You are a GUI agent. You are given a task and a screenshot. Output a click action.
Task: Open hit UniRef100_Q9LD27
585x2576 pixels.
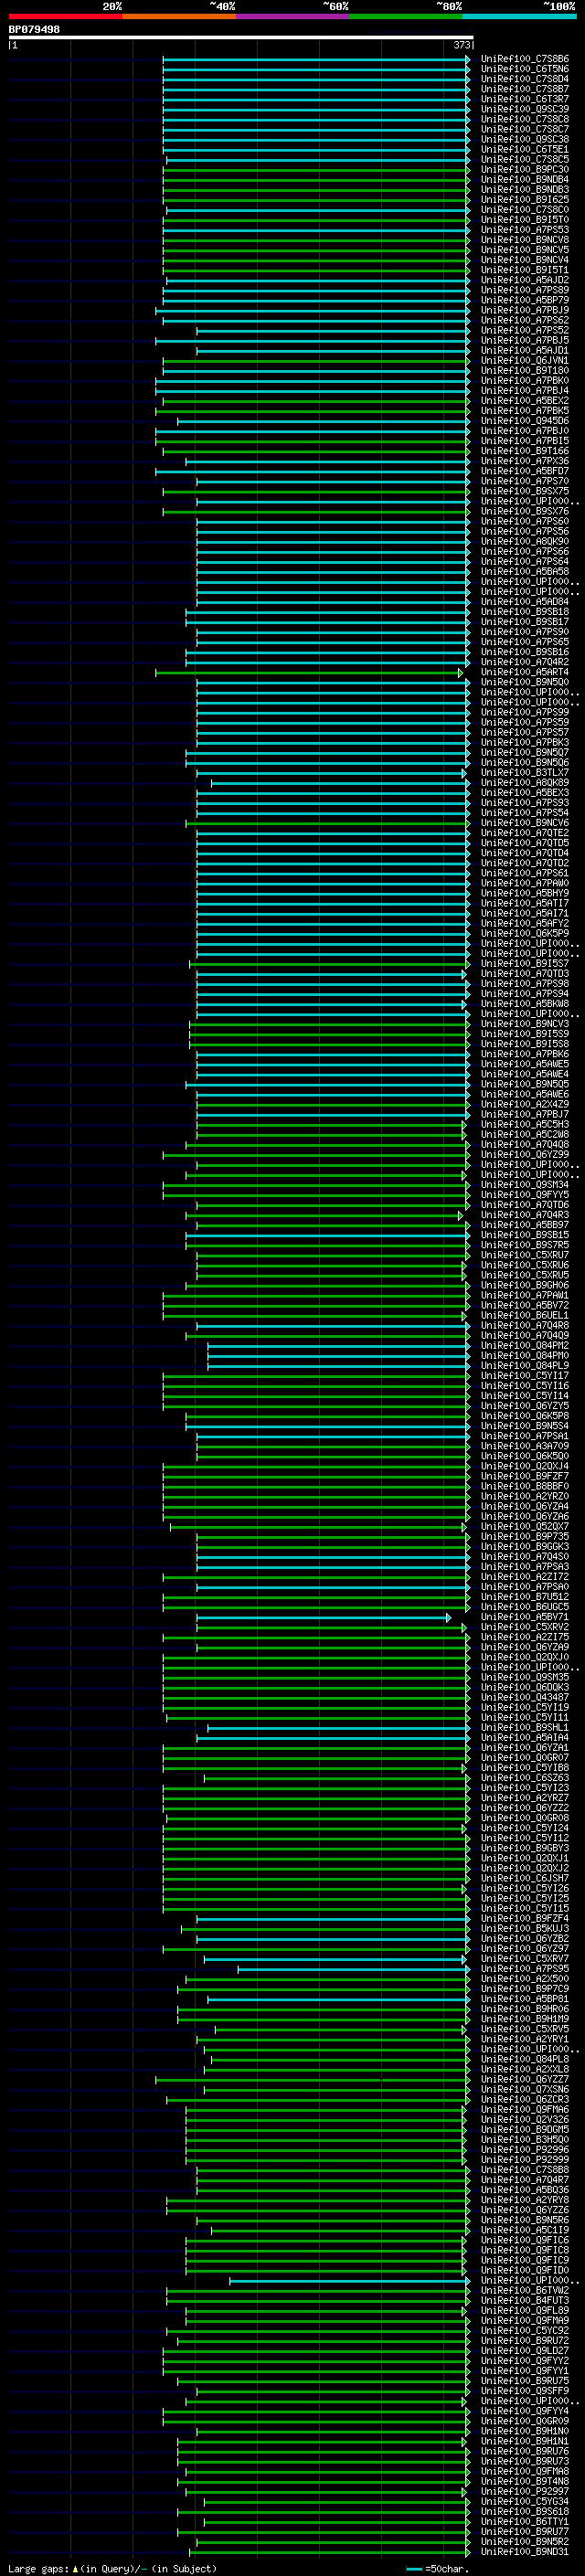(525, 2351)
